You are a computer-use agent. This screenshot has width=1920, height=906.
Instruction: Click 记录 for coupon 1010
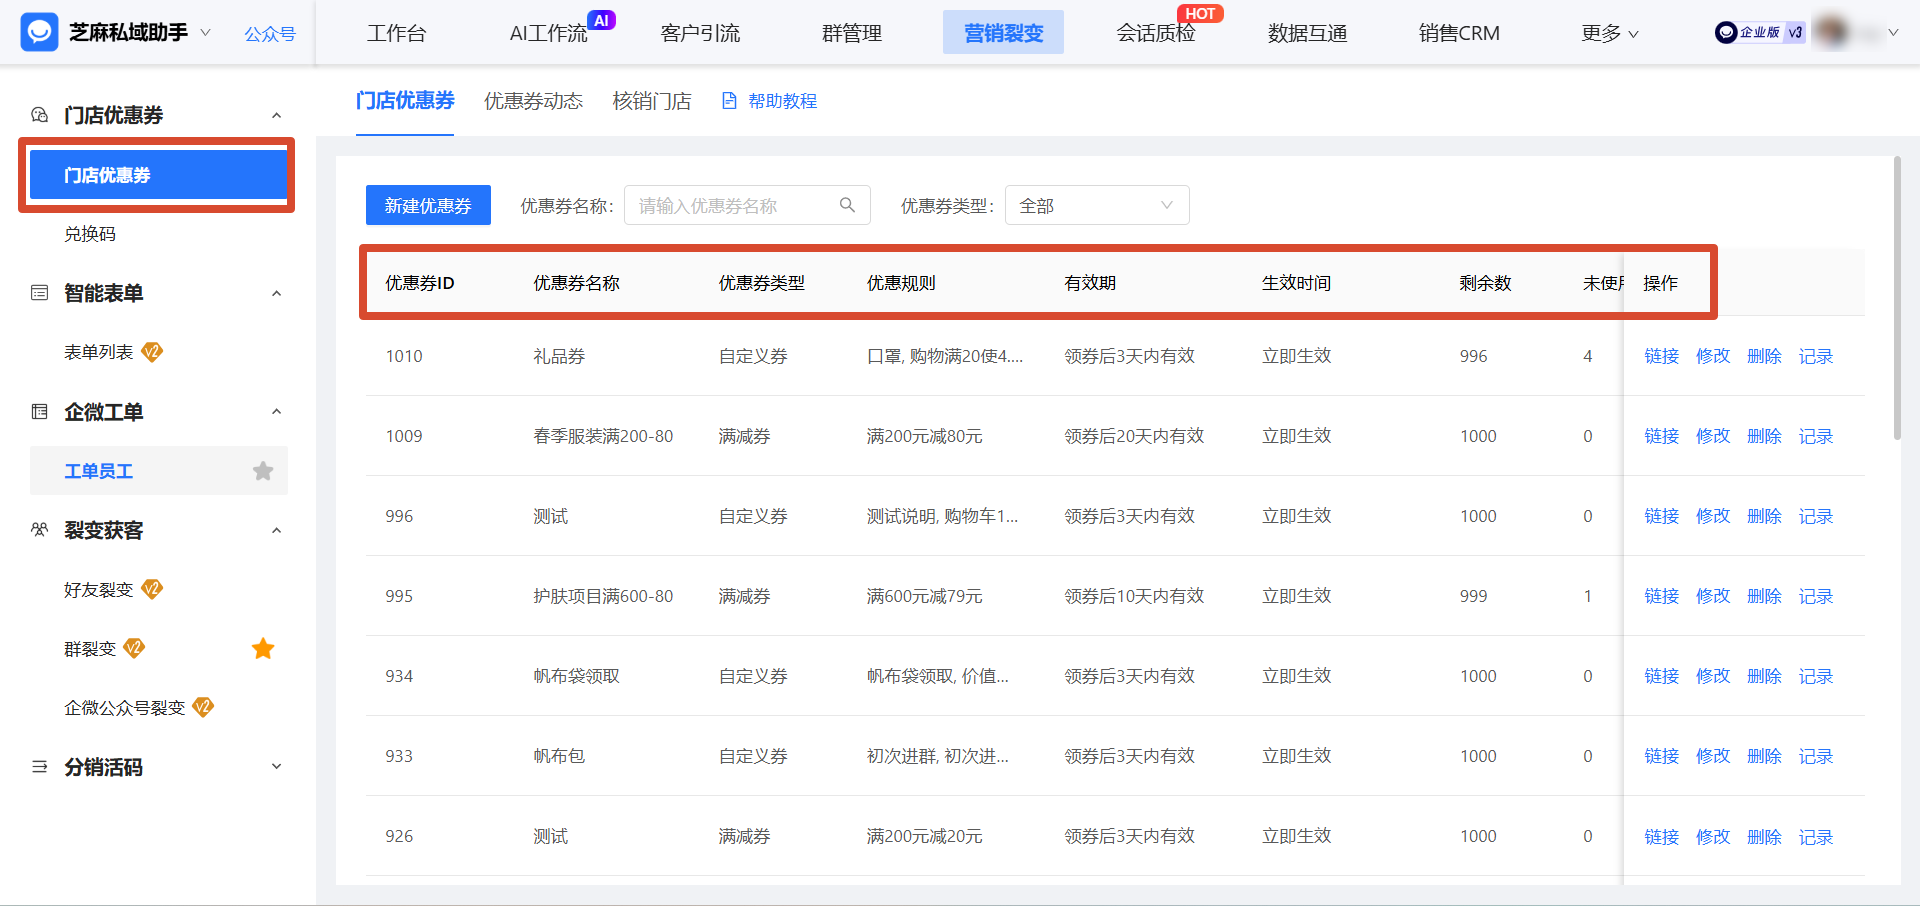click(1816, 356)
